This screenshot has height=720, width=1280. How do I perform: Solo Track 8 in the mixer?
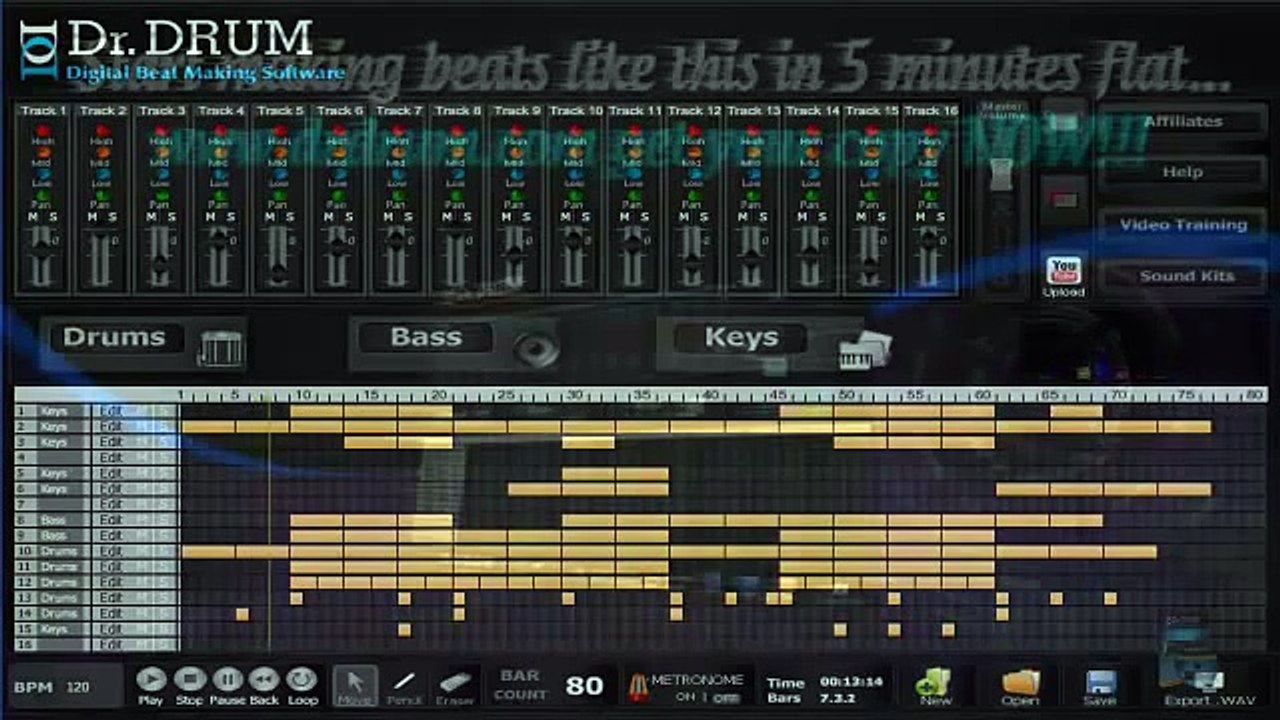coord(466,217)
